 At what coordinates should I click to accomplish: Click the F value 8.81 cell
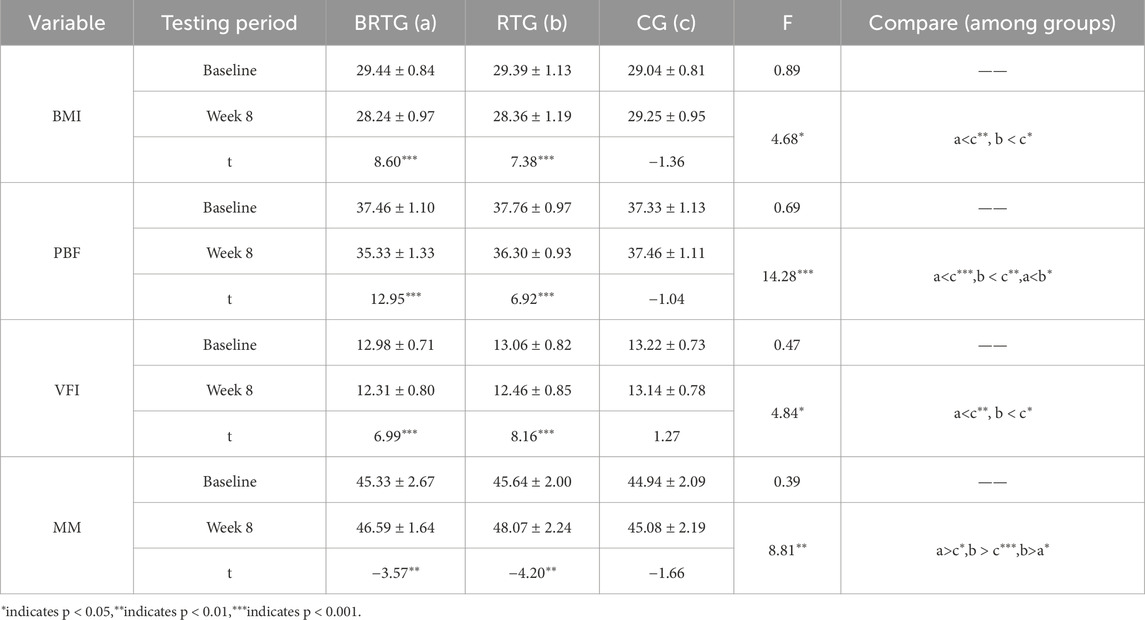[x=787, y=551]
